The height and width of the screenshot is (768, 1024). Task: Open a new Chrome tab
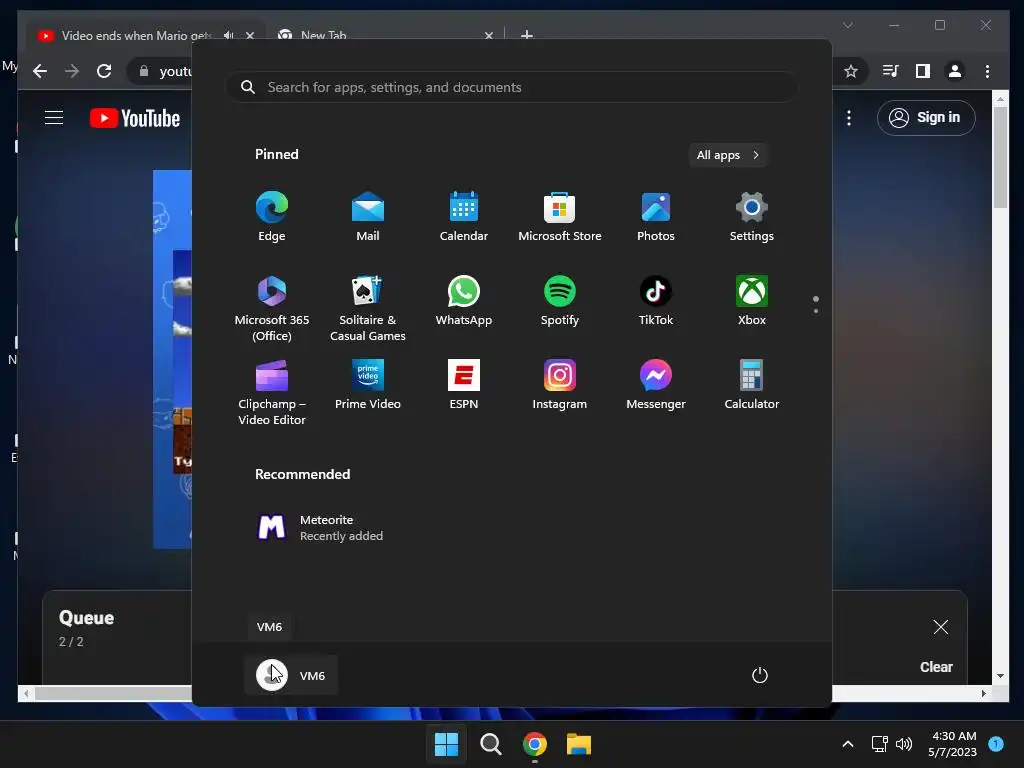(527, 35)
